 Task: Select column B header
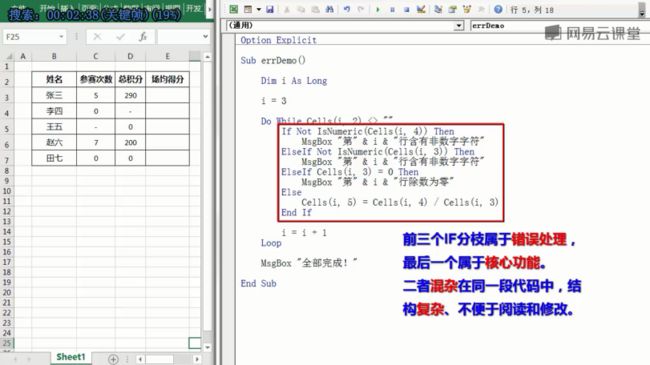[x=54, y=56]
